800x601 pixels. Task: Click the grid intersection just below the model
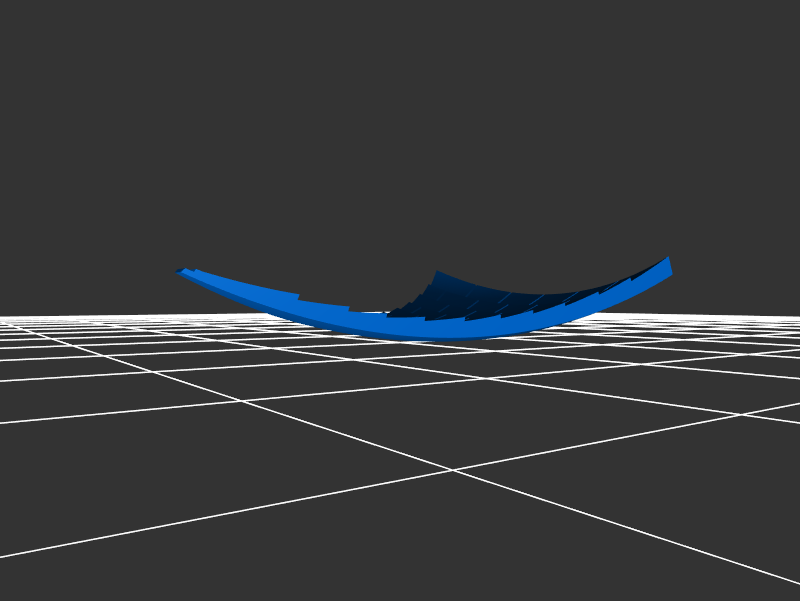[x=487, y=378]
